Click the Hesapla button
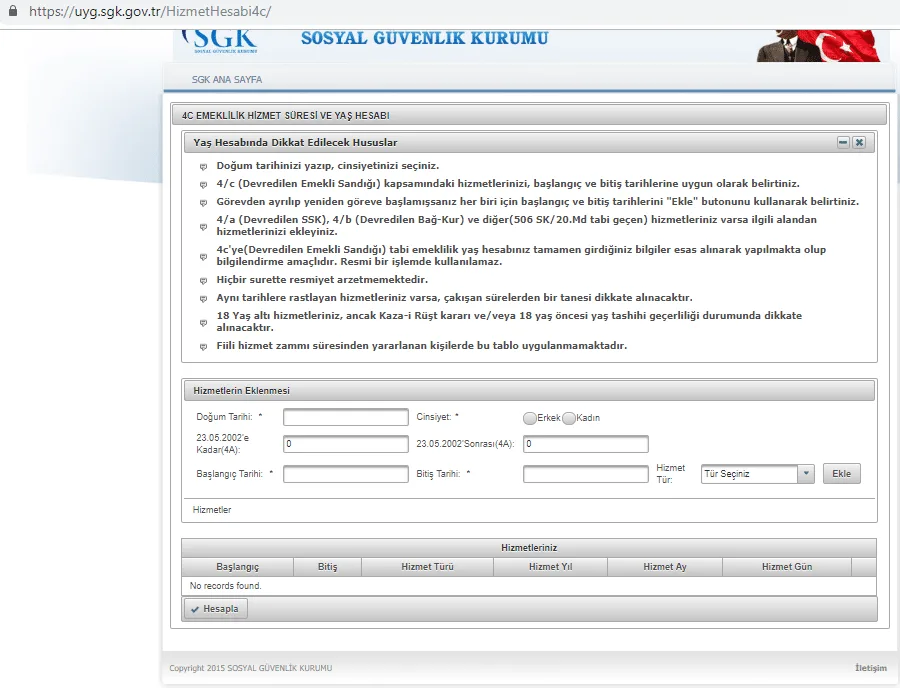Image resolution: width=900 pixels, height=688 pixels. 215,609
